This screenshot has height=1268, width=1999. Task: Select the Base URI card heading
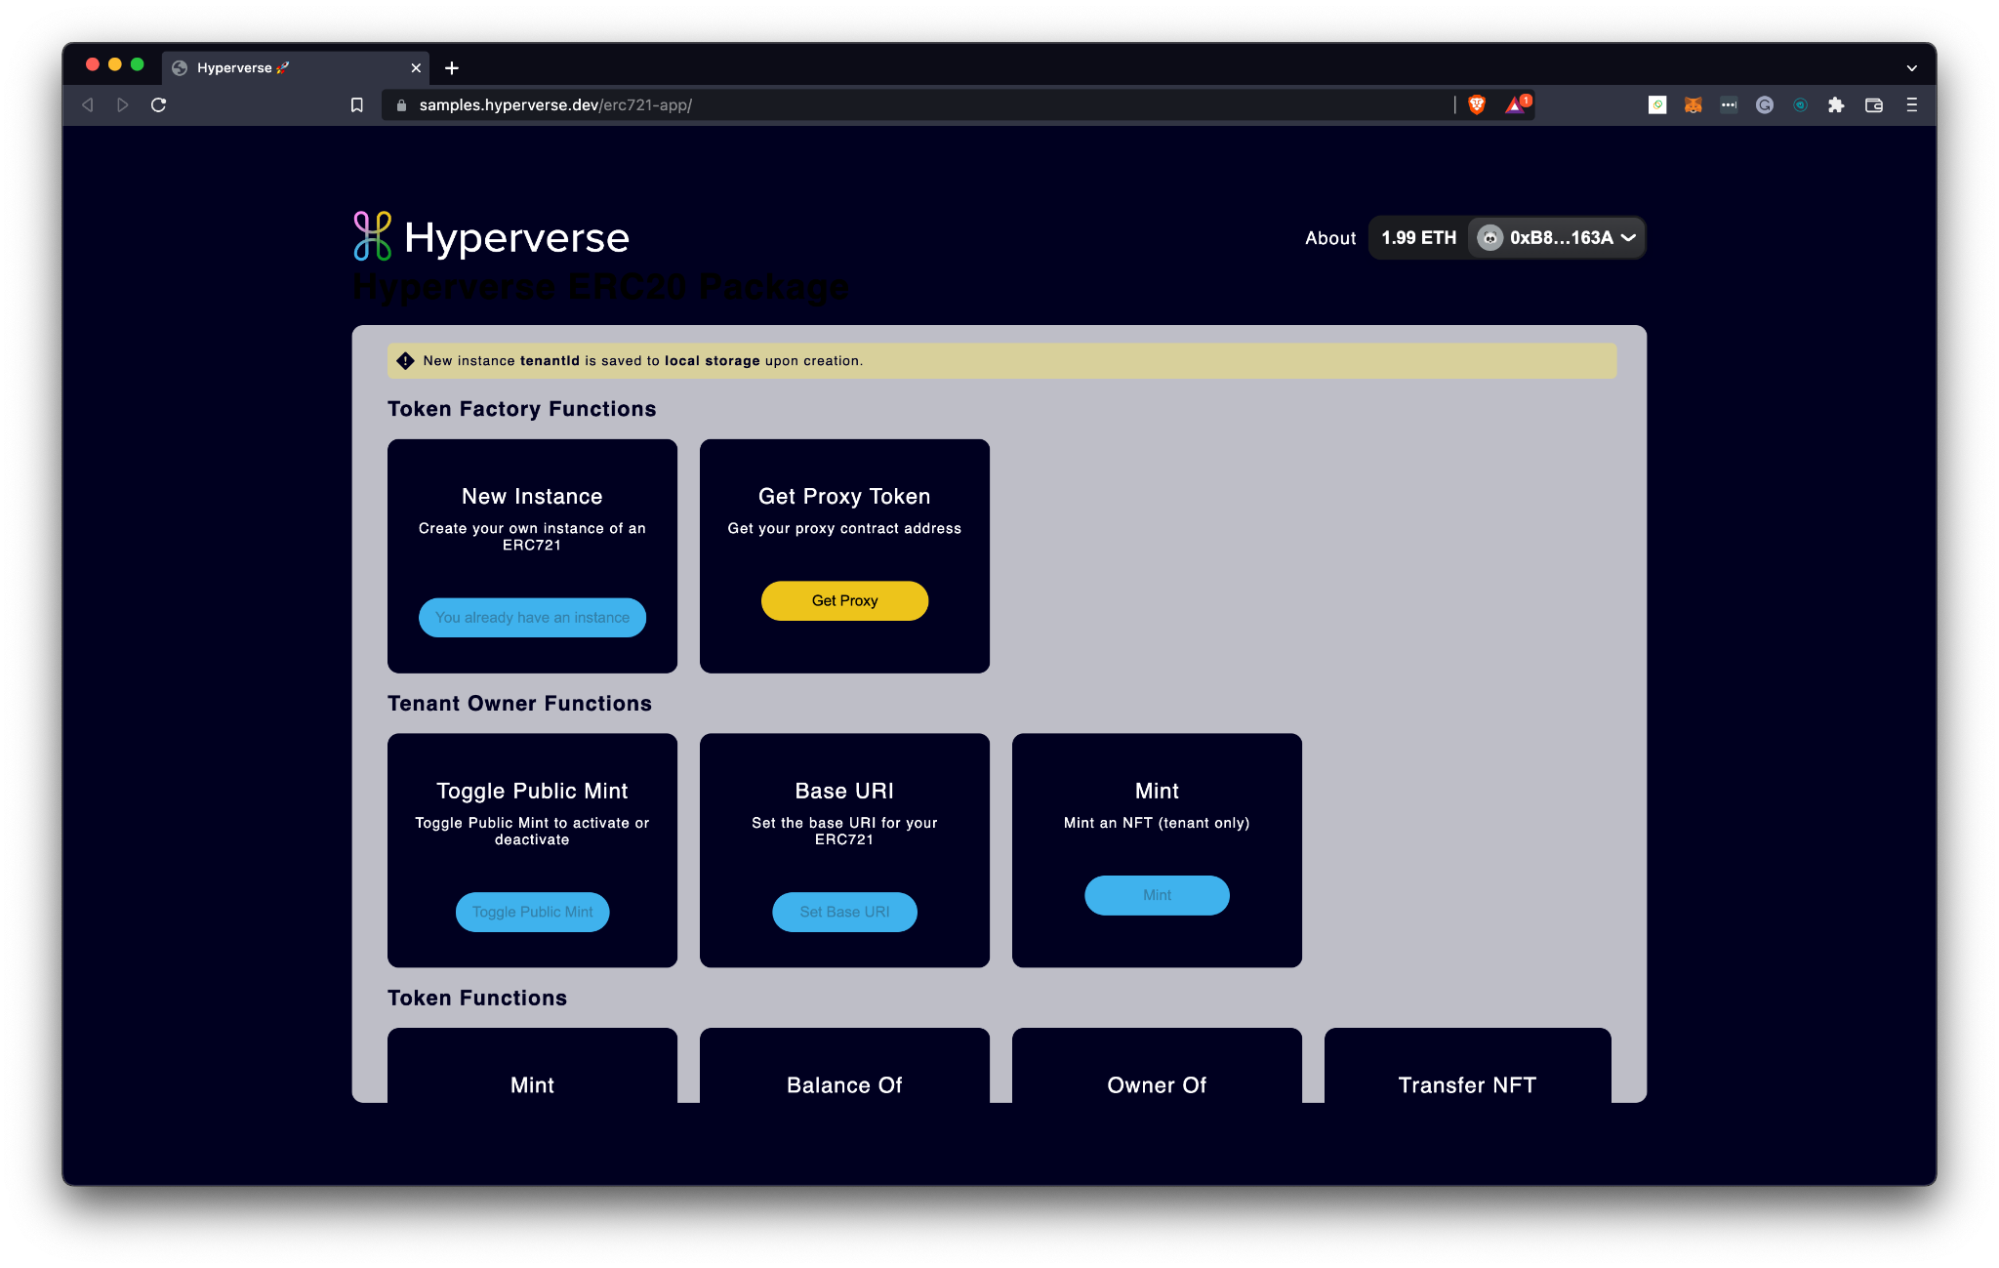tap(844, 791)
